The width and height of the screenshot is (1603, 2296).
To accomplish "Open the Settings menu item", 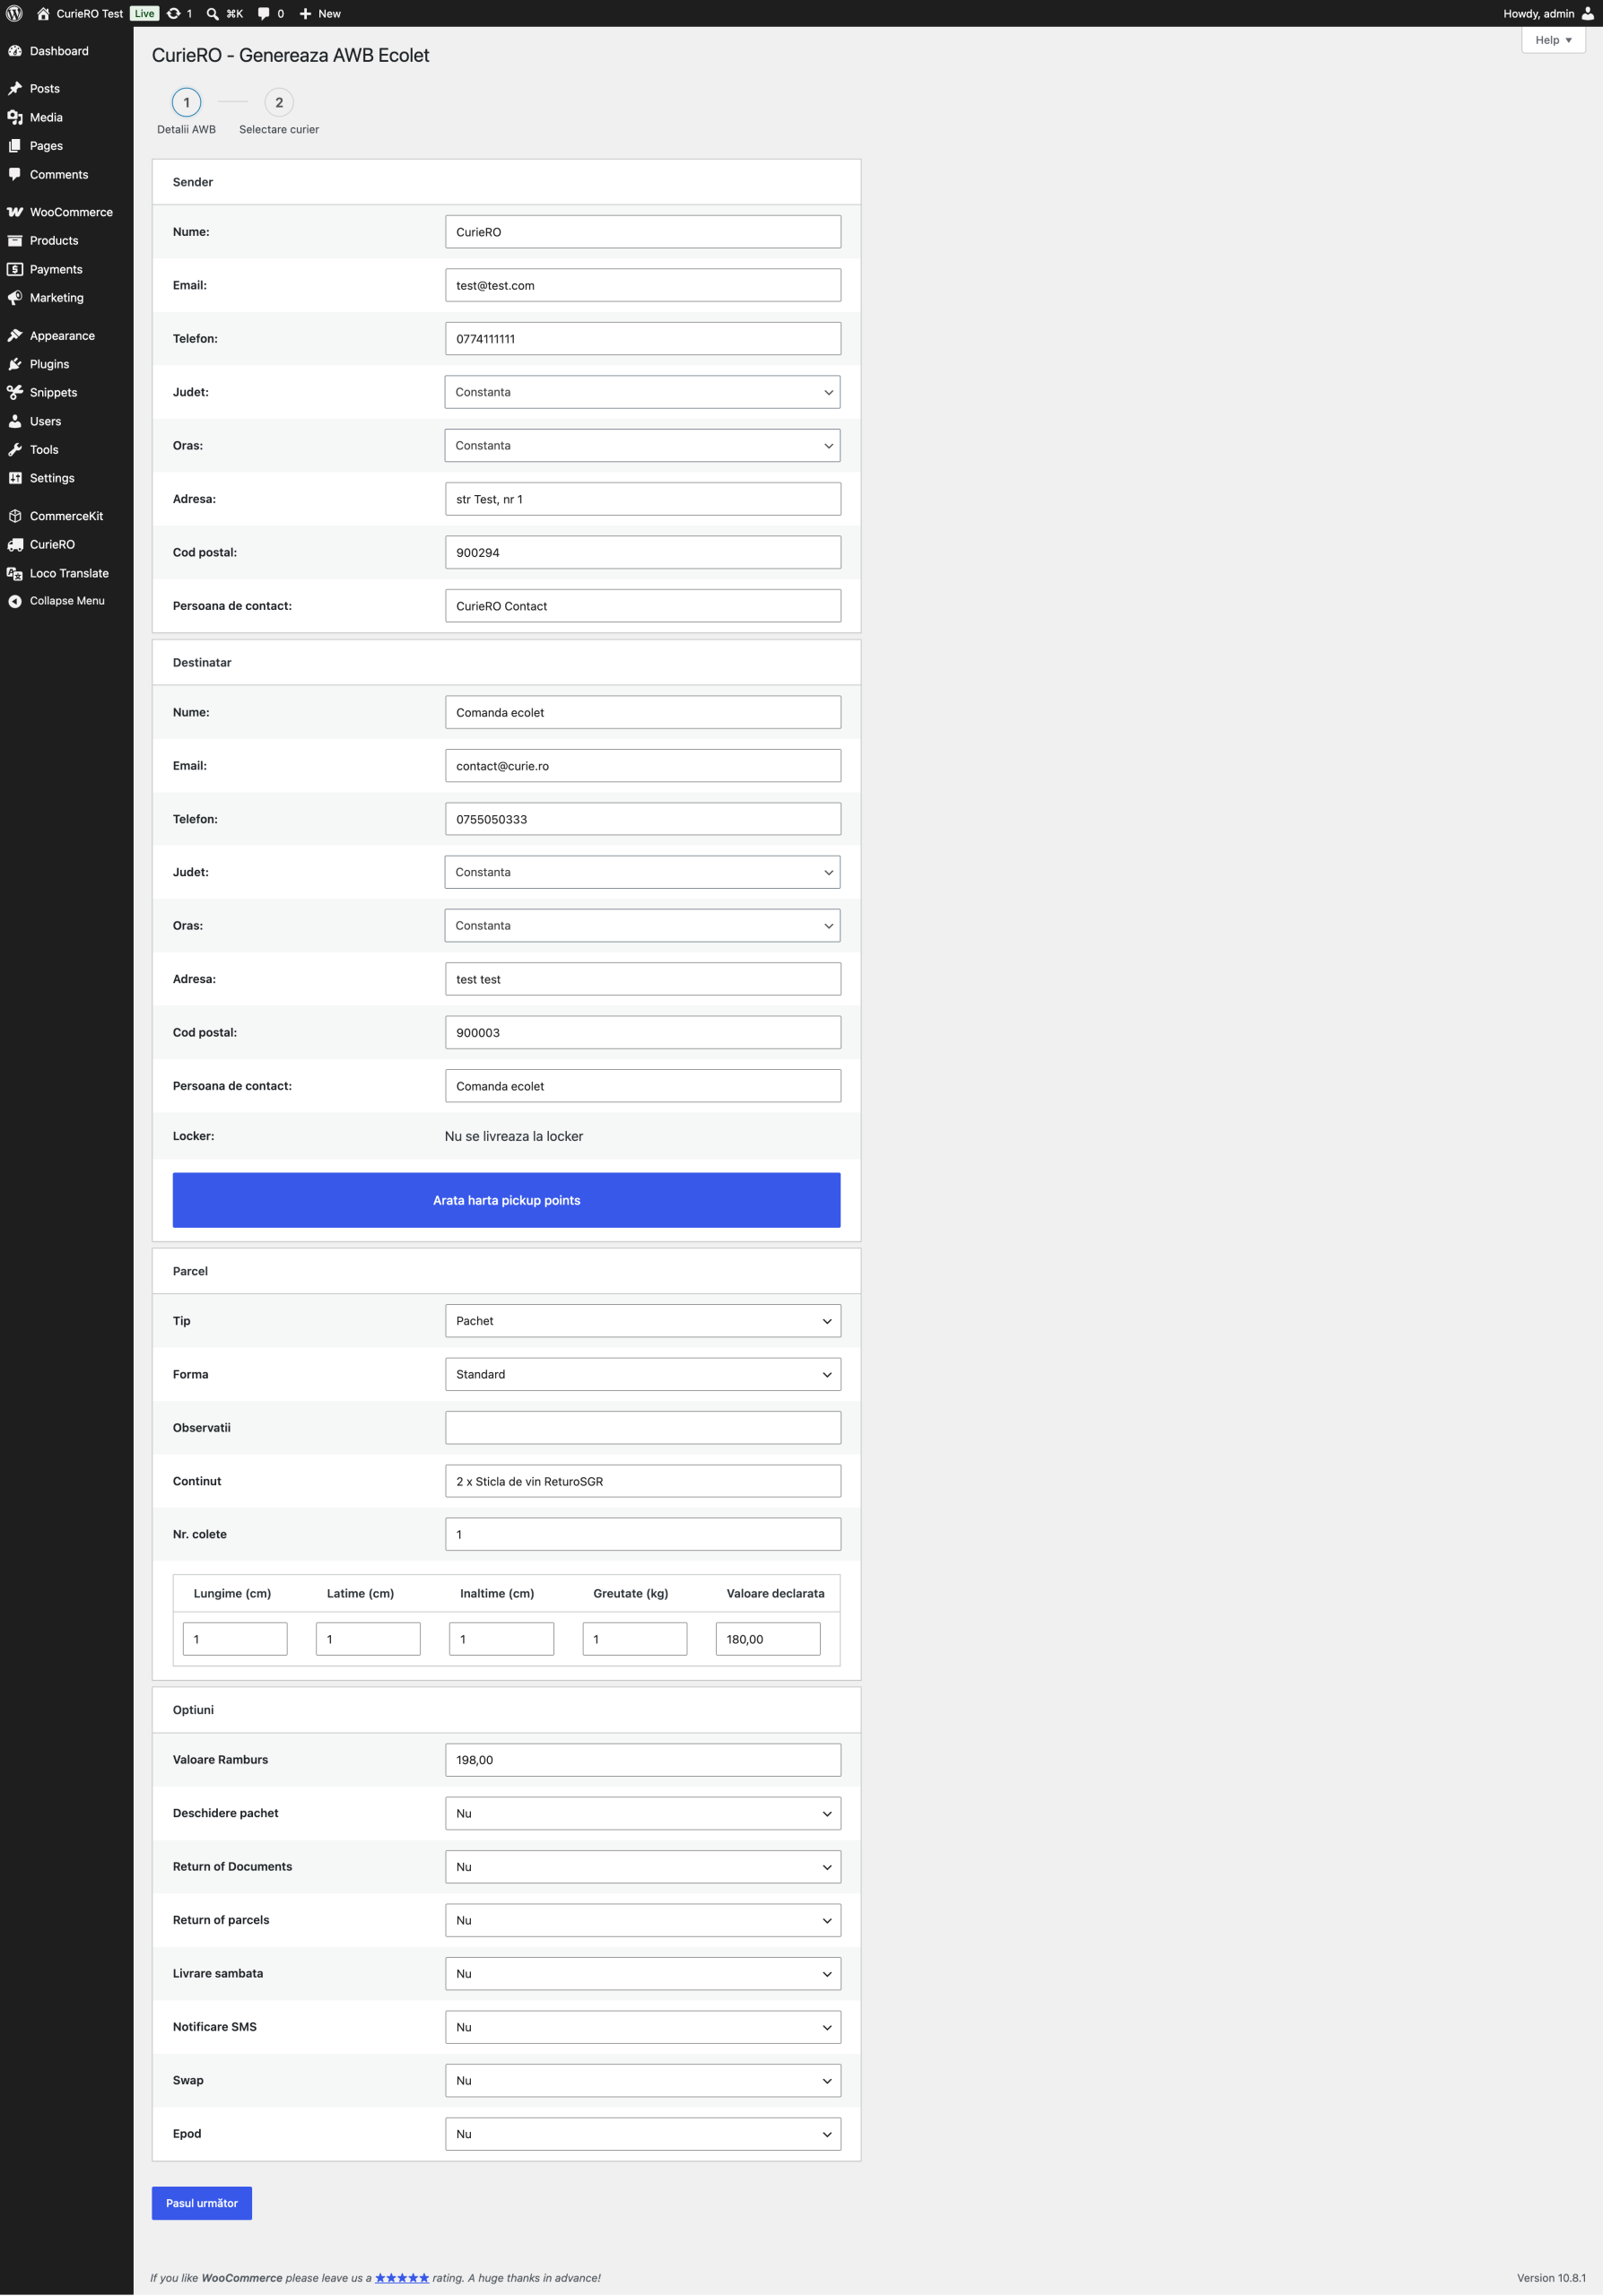I will pos(67,478).
